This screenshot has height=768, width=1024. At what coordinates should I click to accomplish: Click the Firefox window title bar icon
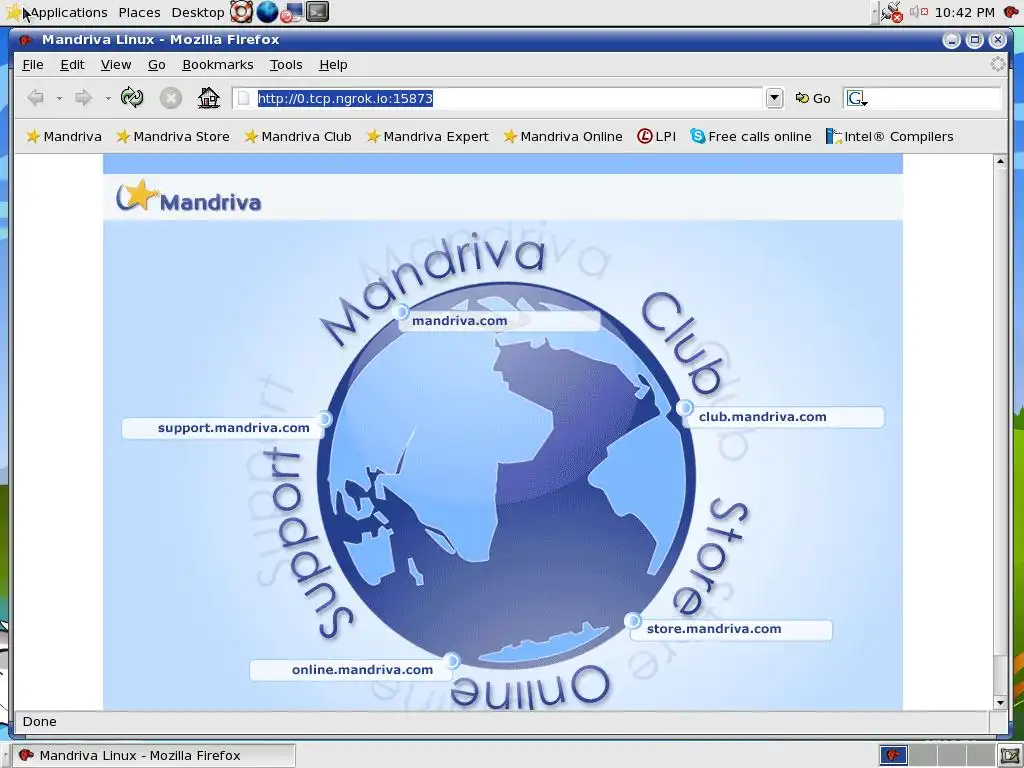[25, 40]
